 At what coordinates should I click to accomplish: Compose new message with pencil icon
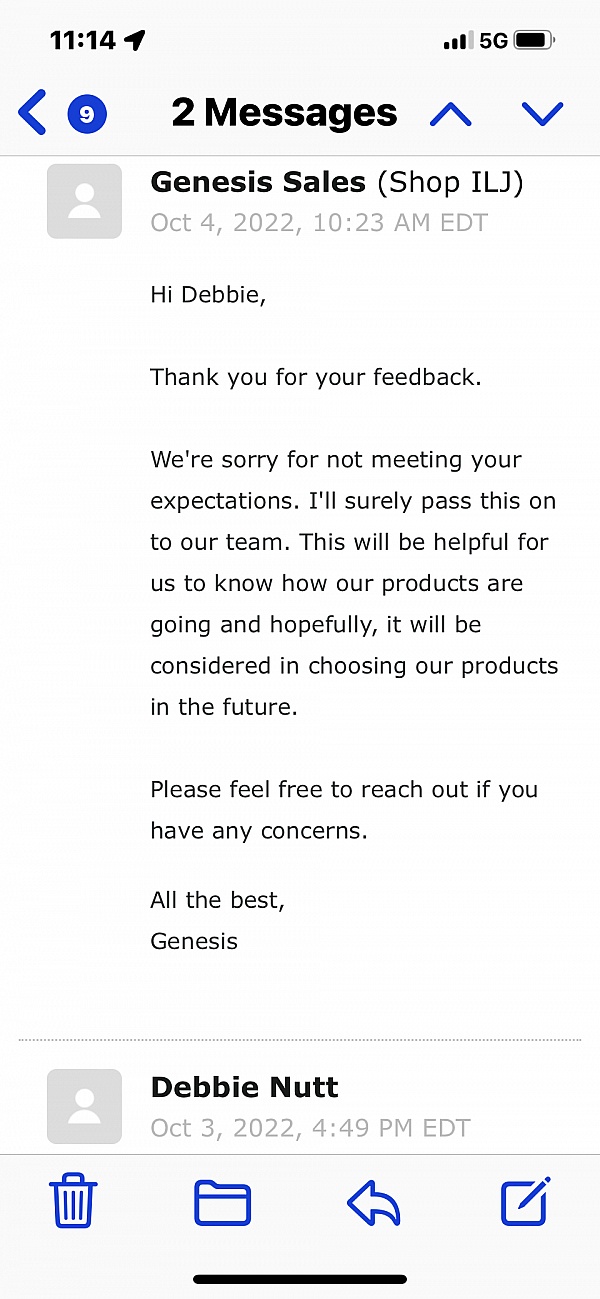(x=526, y=1202)
